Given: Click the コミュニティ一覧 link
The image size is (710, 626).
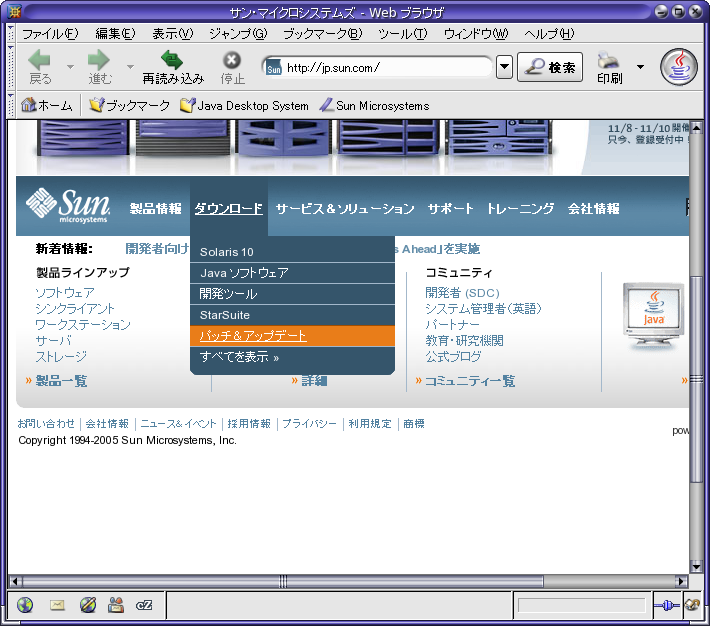Looking at the screenshot, I should pos(470,380).
